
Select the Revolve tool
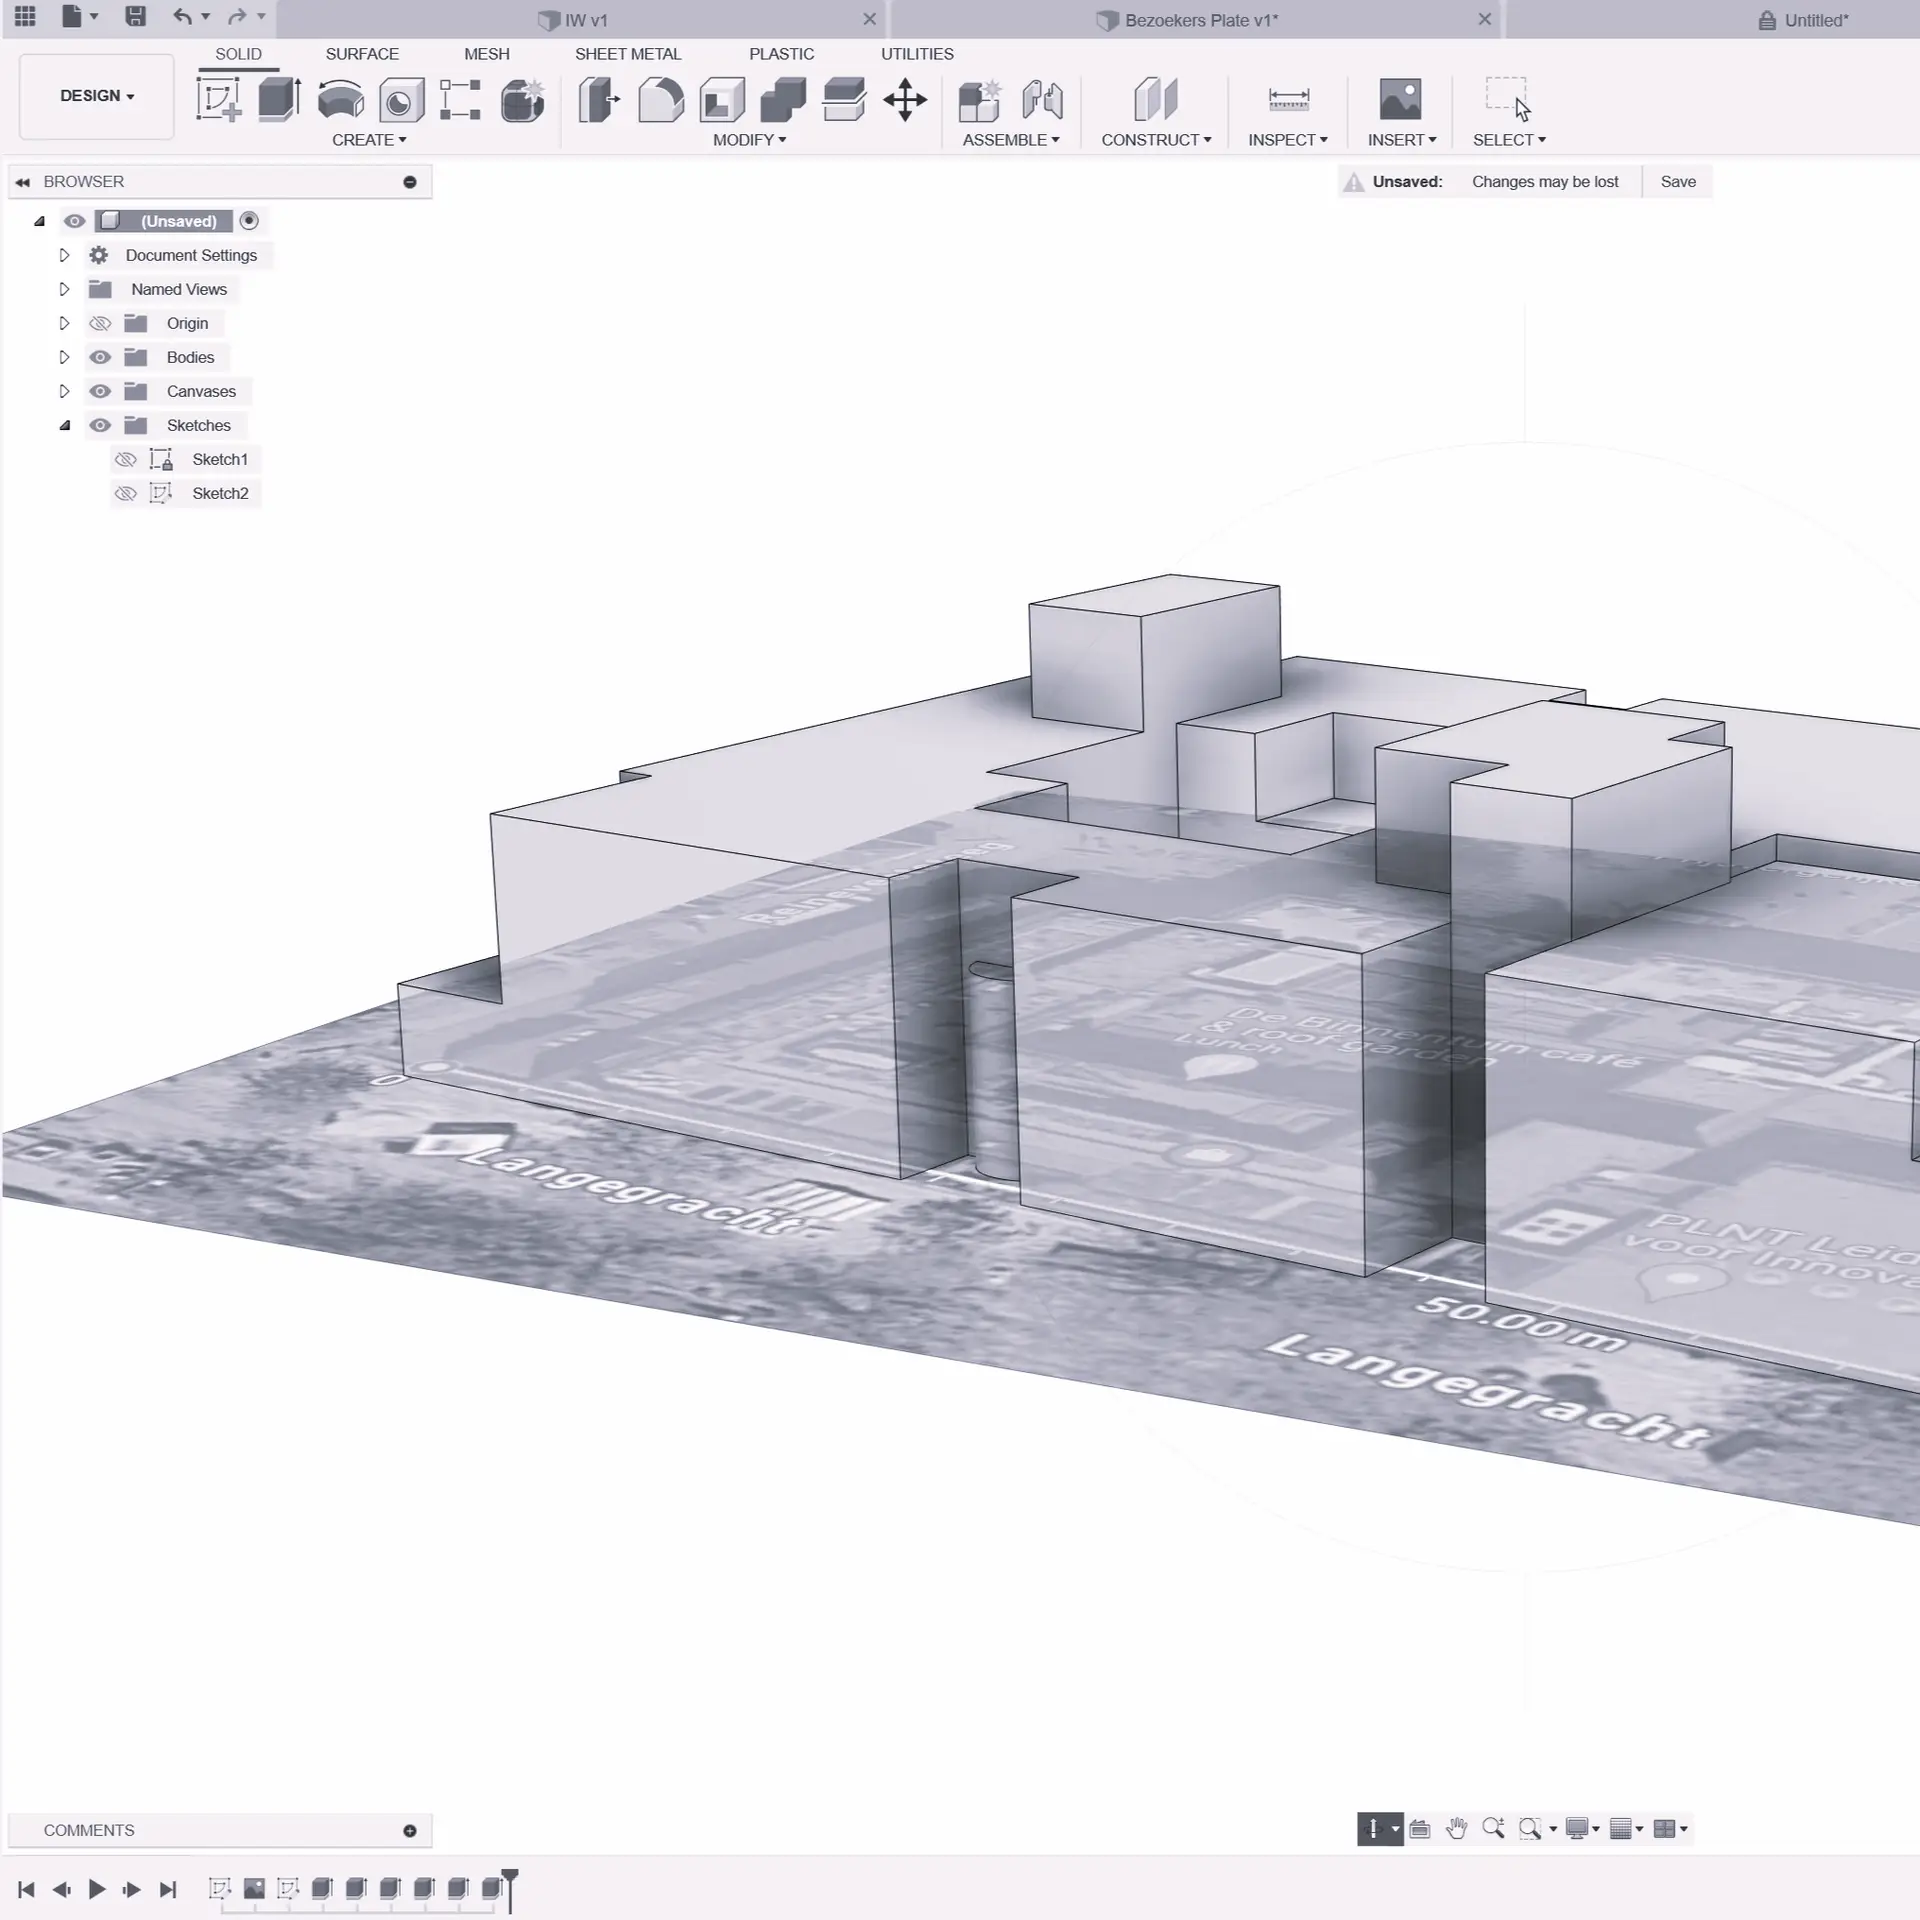coord(340,100)
